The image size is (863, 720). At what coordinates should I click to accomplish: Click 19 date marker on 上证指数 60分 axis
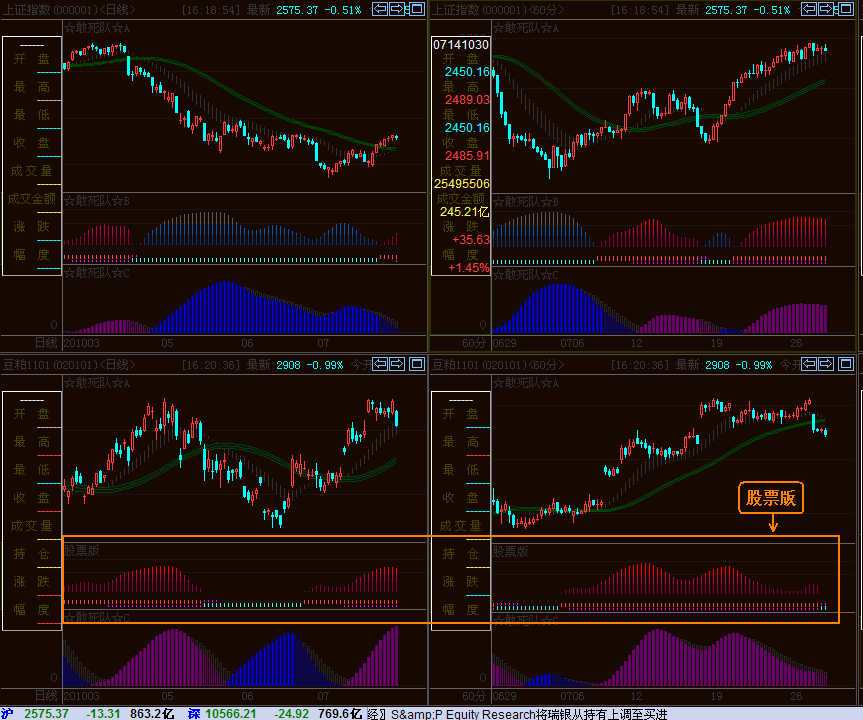(716, 343)
